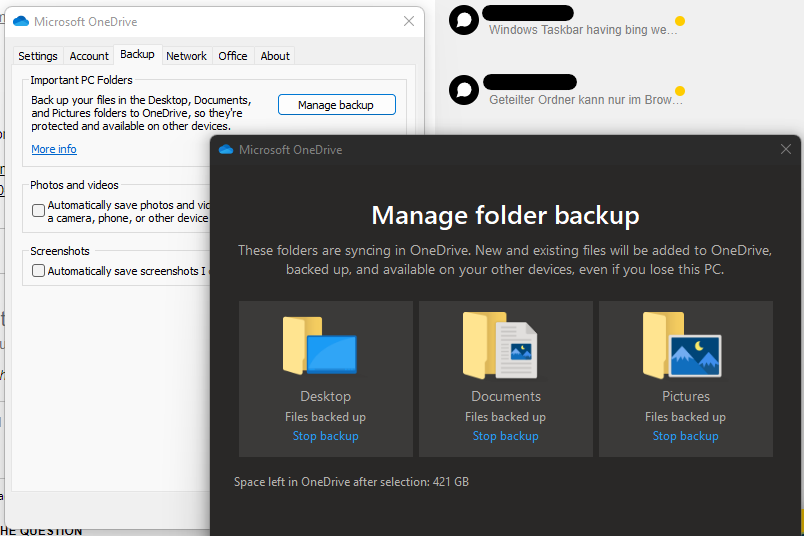Click OneDrive cloud icon in settings window title

(x=21, y=22)
